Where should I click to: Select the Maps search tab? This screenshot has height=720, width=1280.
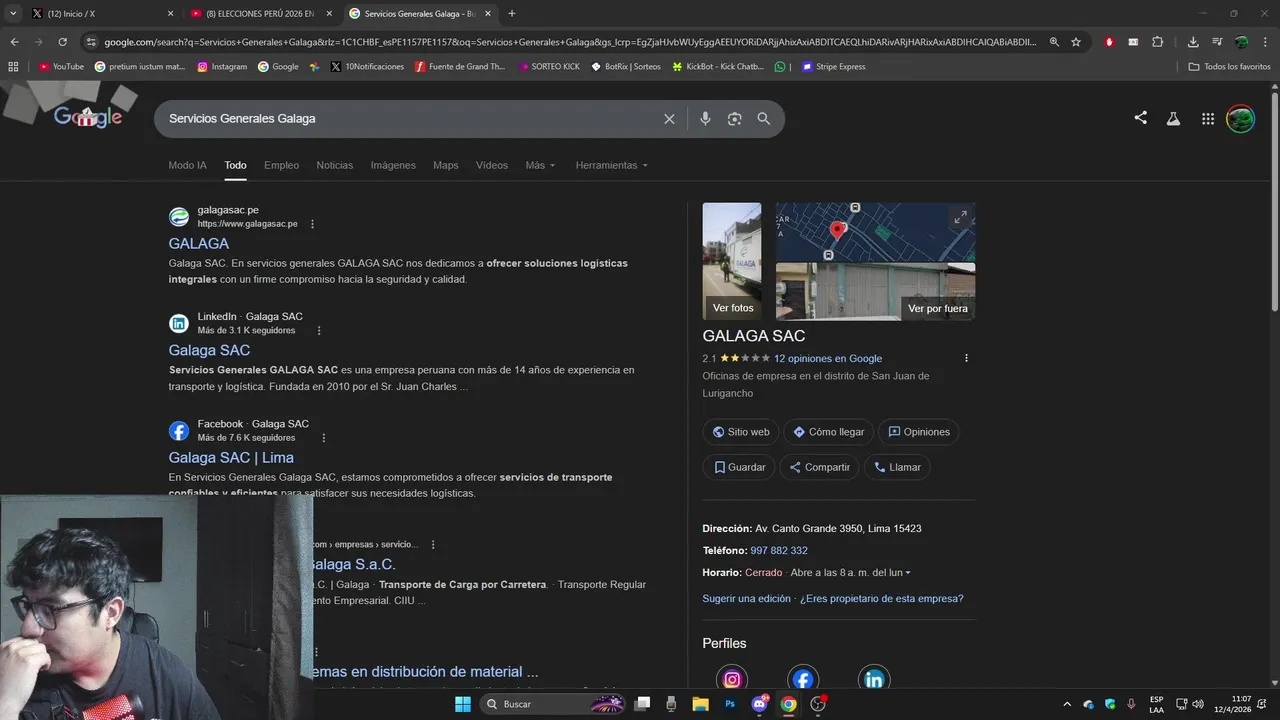(x=445, y=165)
